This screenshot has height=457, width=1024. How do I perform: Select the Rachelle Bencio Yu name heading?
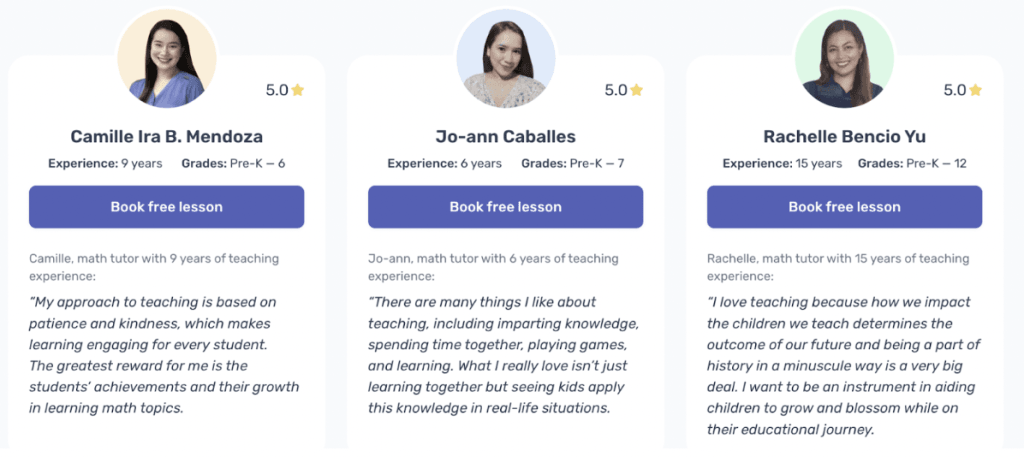coord(845,136)
